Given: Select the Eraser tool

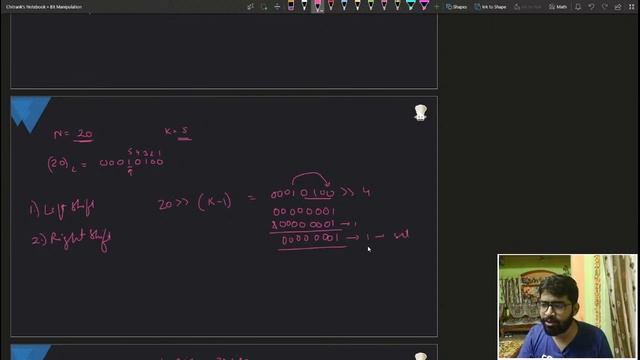Looking at the screenshot, I should pos(291,6).
